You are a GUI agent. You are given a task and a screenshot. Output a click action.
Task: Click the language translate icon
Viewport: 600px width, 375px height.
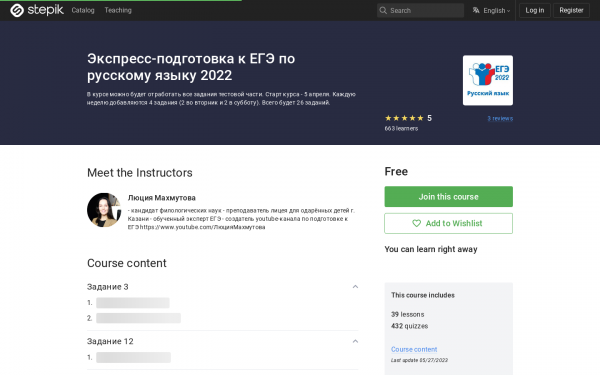pos(476,10)
